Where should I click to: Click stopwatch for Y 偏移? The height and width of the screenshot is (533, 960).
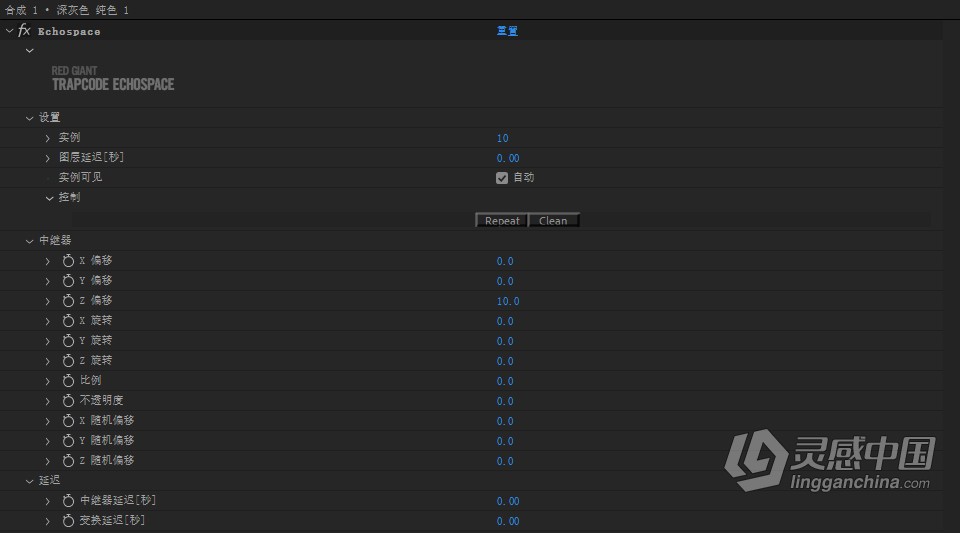[x=68, y=281]
